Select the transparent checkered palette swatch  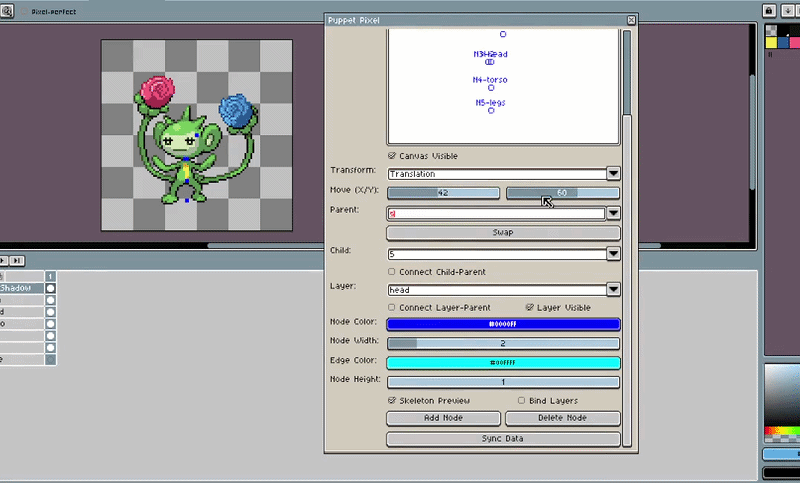click(771, 31)
